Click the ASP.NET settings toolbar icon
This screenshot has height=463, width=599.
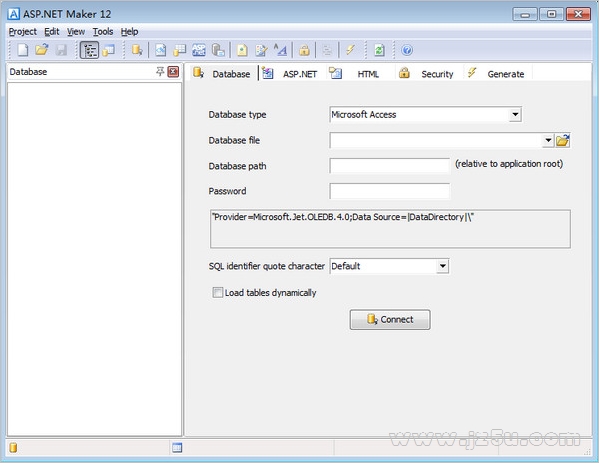pyautogui.click(x=199, y=50)
